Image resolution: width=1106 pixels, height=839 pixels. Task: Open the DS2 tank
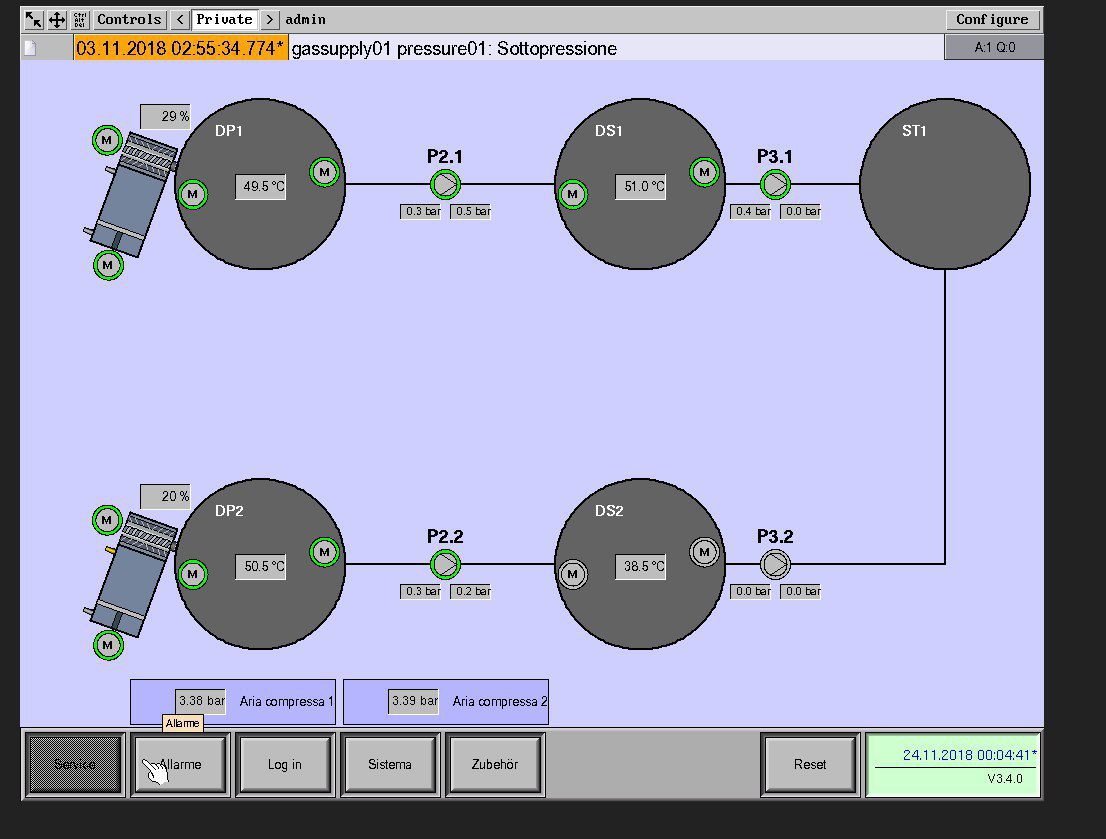[640, 564]
